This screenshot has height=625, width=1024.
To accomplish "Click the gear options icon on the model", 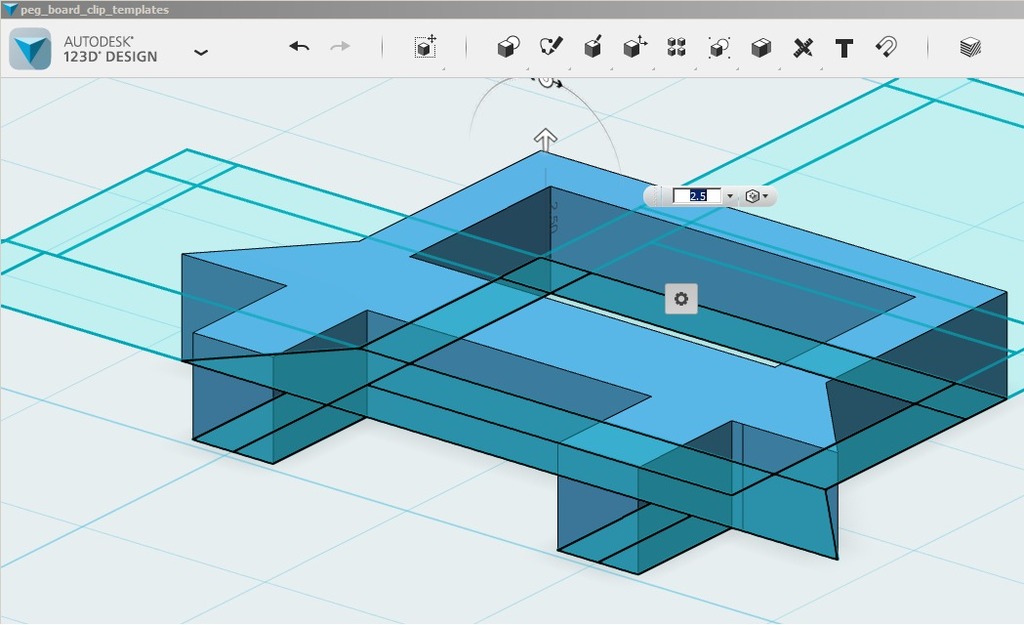I will point(681,298).
